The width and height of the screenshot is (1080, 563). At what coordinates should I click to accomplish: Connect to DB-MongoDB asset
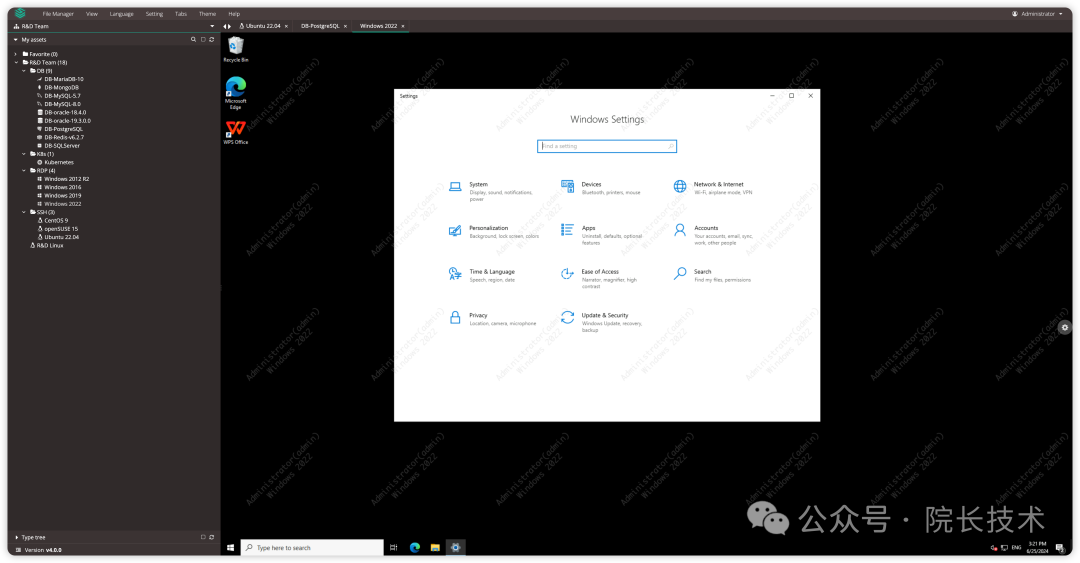[61, 88]
